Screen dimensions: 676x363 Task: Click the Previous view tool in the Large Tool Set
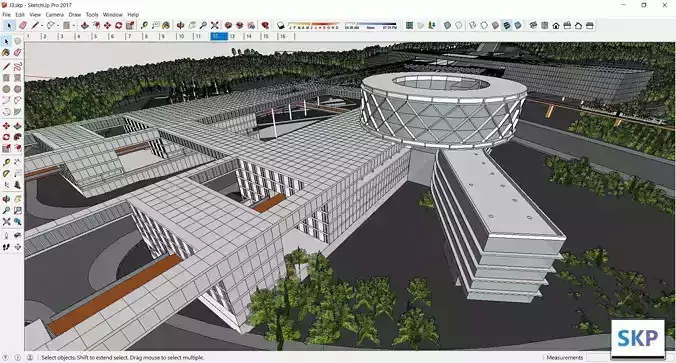[17, 222]
